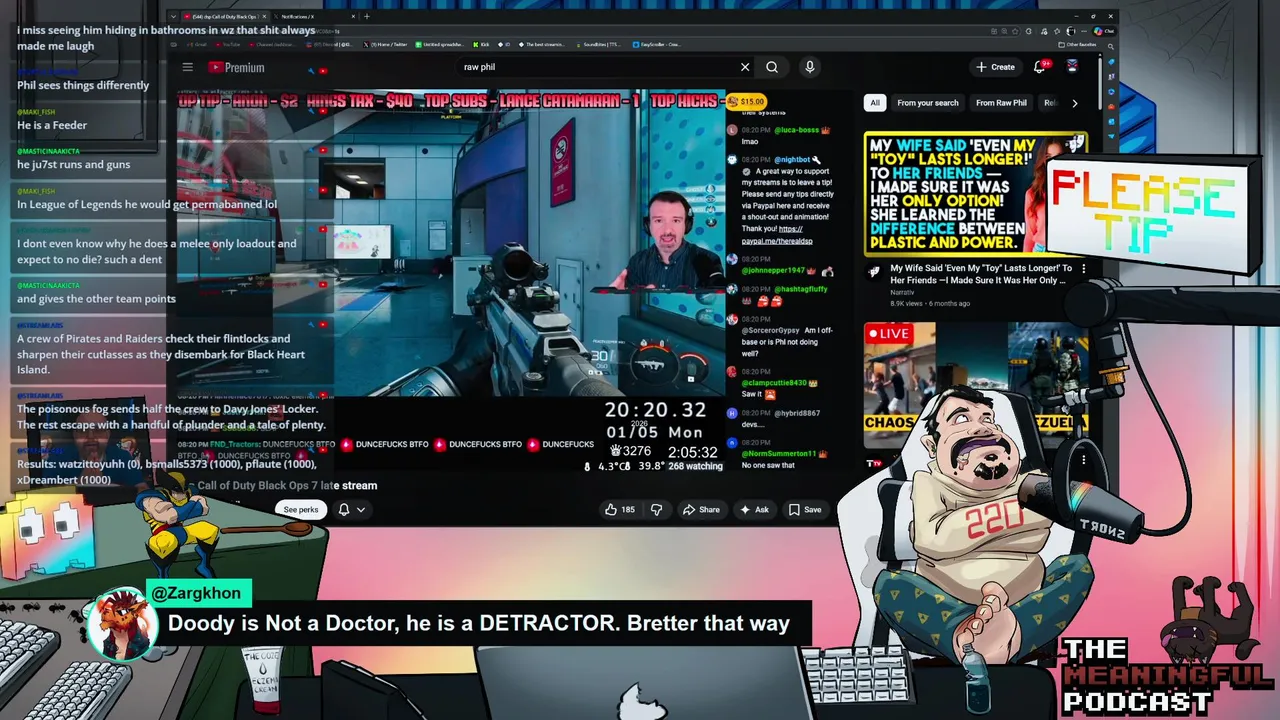Screen dimensions: 1280x720
Task: Open the account avatar menu in YouTube
Action: click(1072, 67)
